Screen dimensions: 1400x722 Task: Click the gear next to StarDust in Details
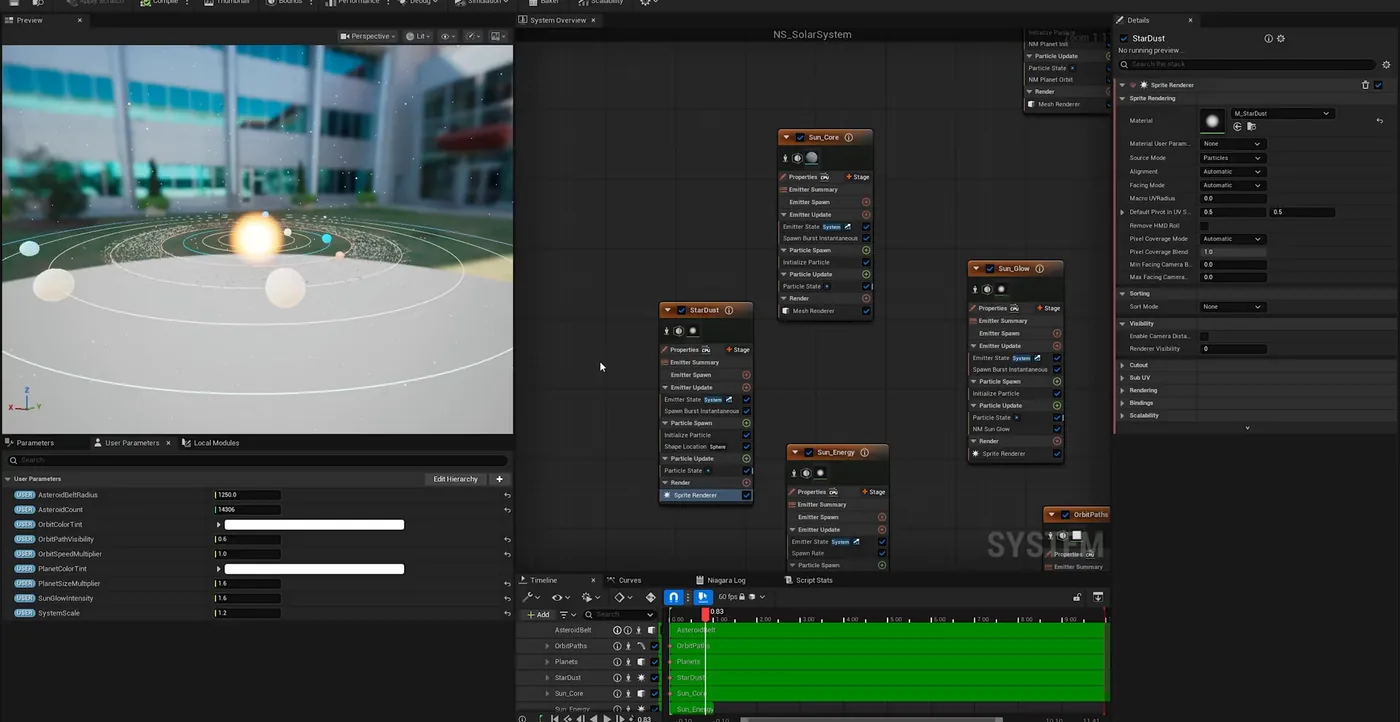tap(1281, 38)
